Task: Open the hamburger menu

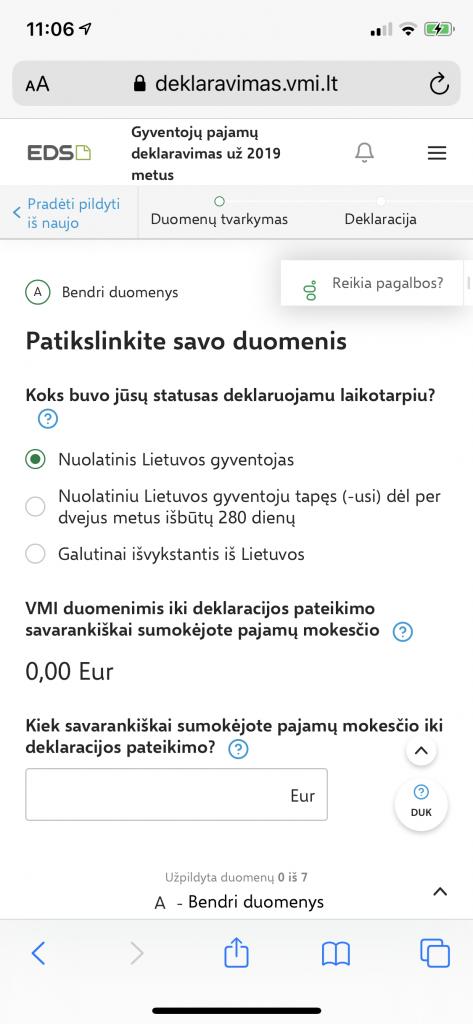Action: (436, 153)
